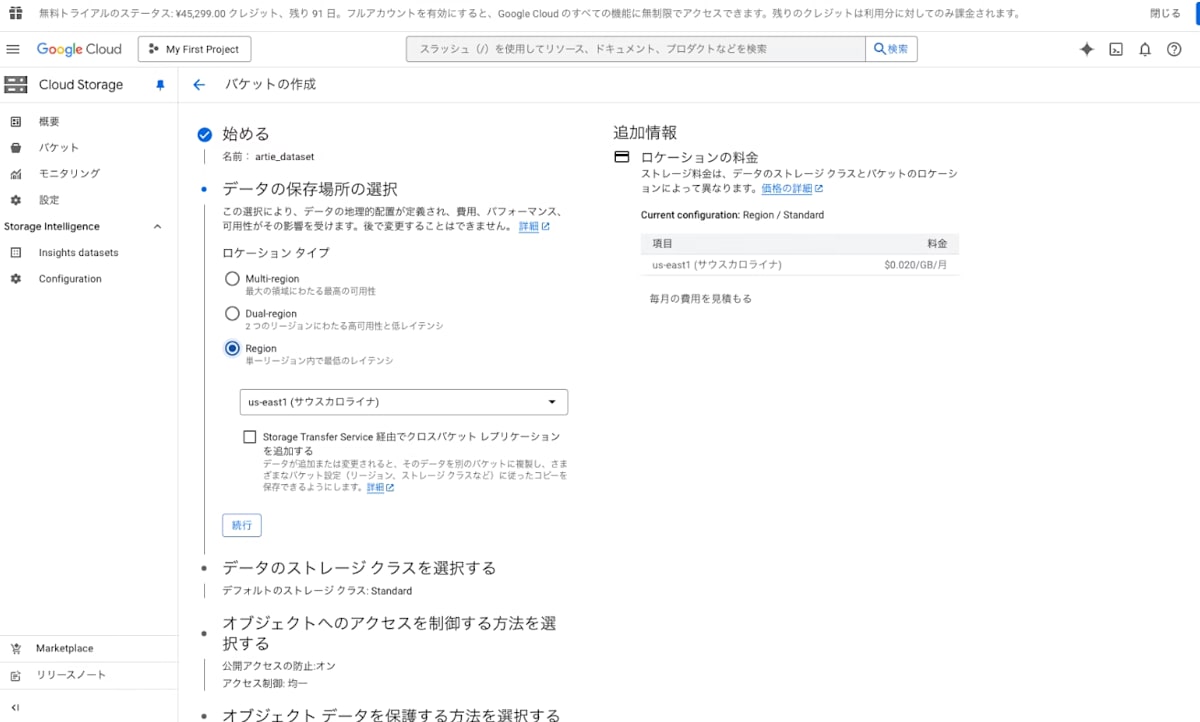The width and height of the screenshot is (1200, 722).
Task: Click the $0.020/GB/月 price value
Action: tap(915, 265)
